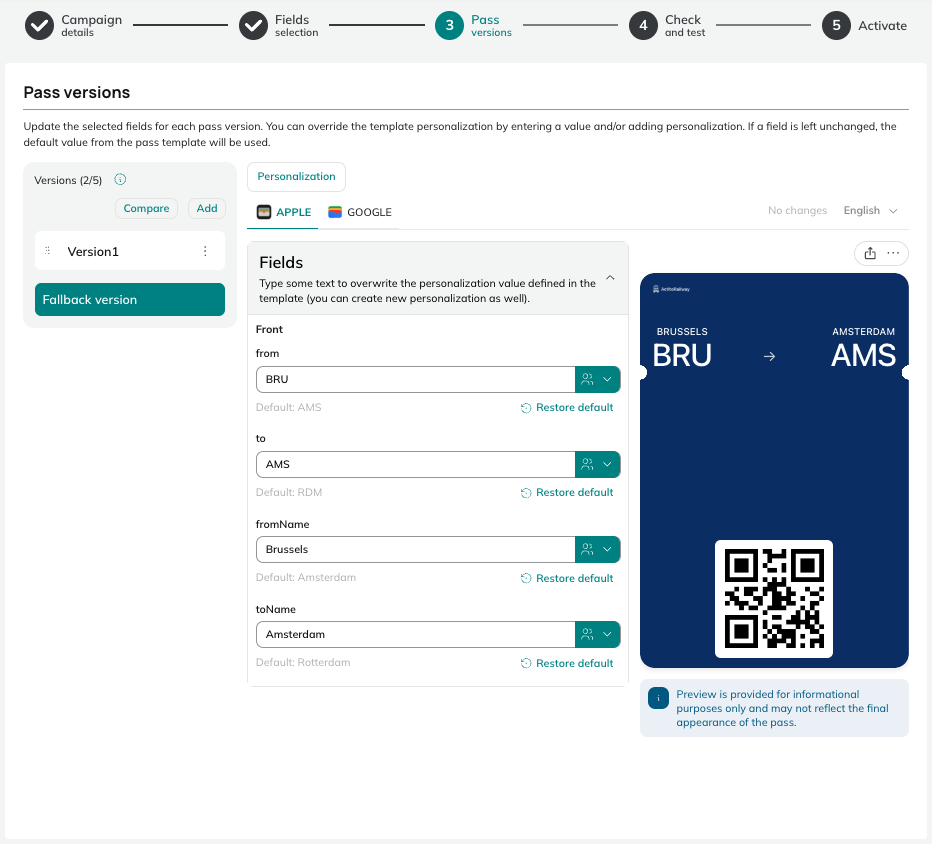Select the Version1 list item
Viewport: 932px width, 844px height.
130,251
